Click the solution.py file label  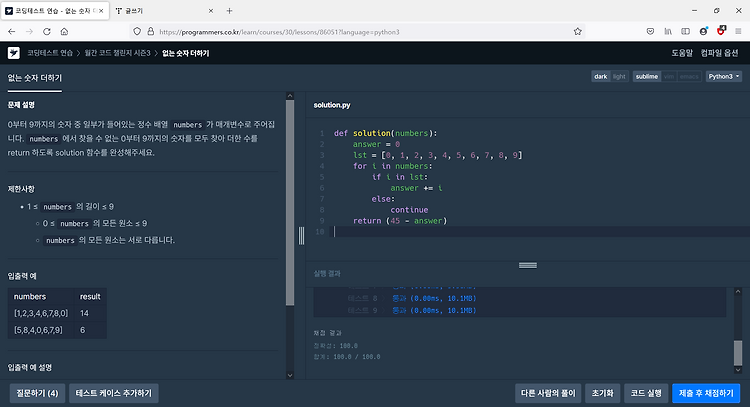332,105
